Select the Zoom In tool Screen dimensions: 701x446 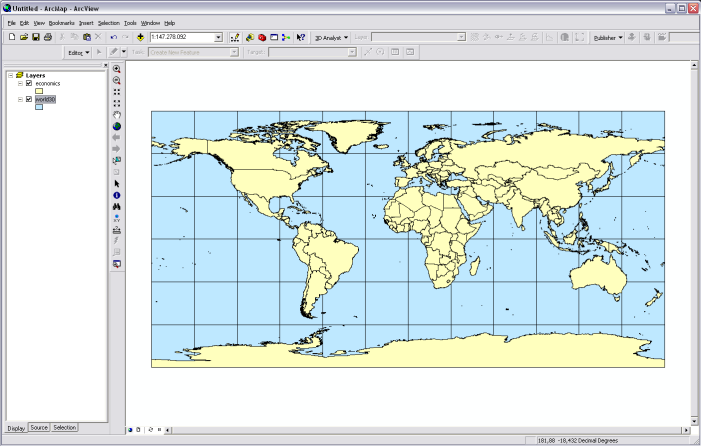click(x=117, y=69)
